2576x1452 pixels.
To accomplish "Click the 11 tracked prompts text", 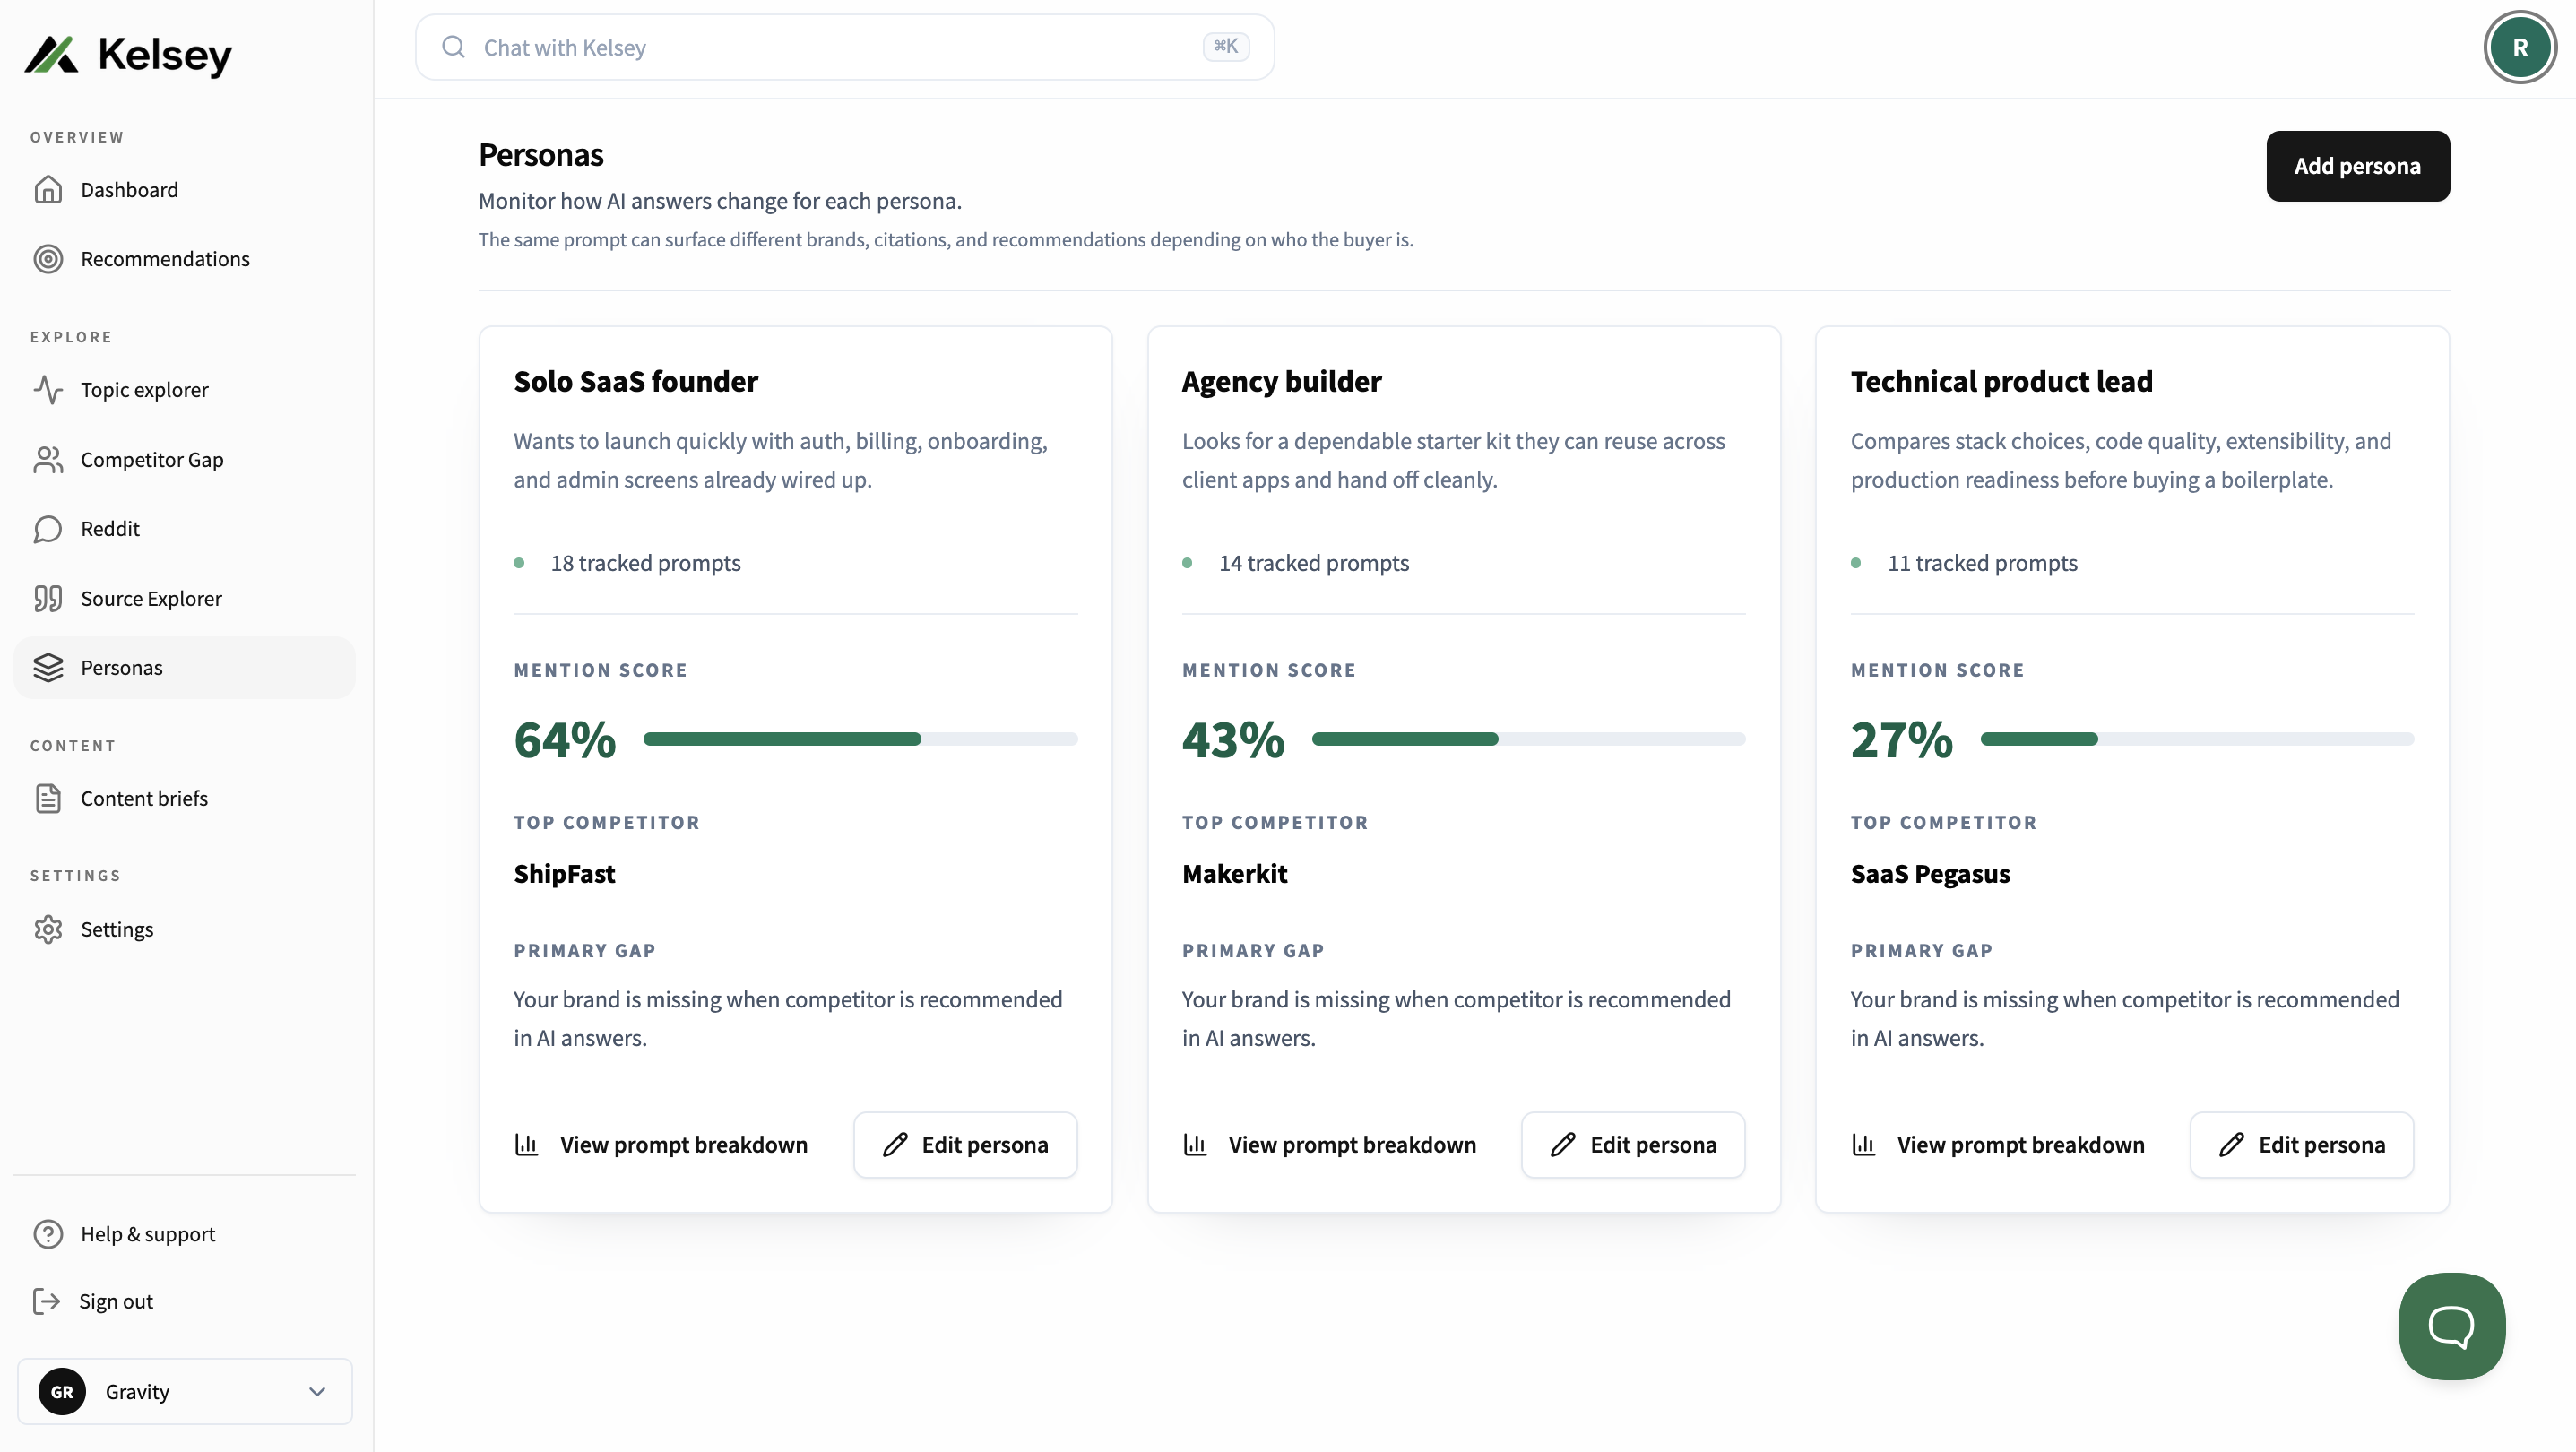I will point(1983,563).
